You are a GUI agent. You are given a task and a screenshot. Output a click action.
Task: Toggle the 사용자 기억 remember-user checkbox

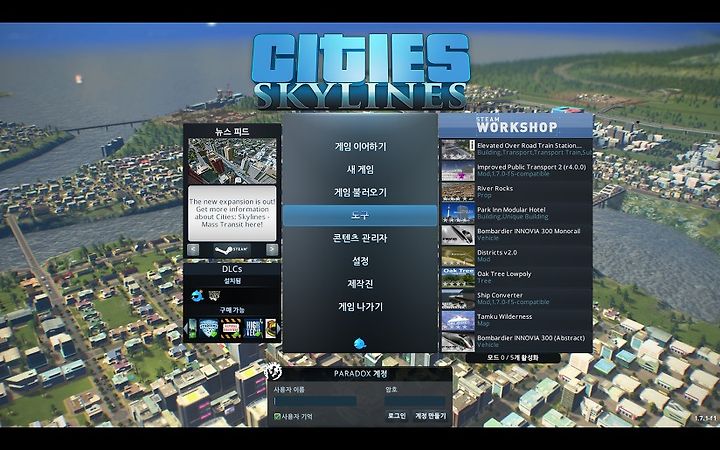coord(277,416)
